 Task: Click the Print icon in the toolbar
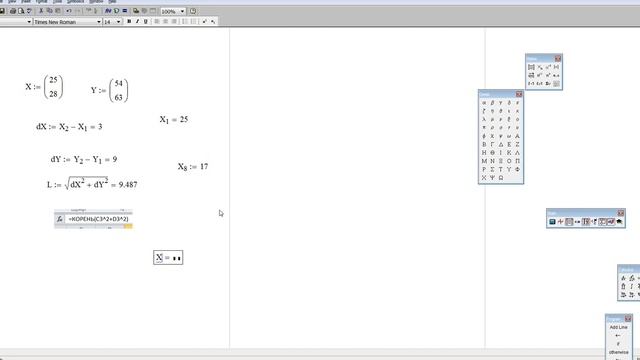13,11
